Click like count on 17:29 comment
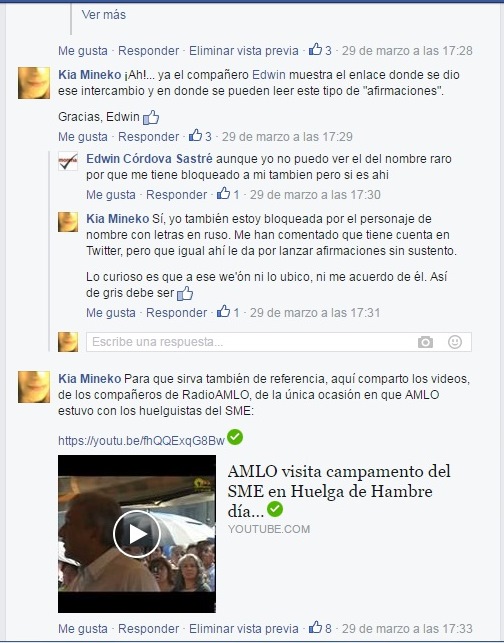504x643 pixels. (200, 136)
